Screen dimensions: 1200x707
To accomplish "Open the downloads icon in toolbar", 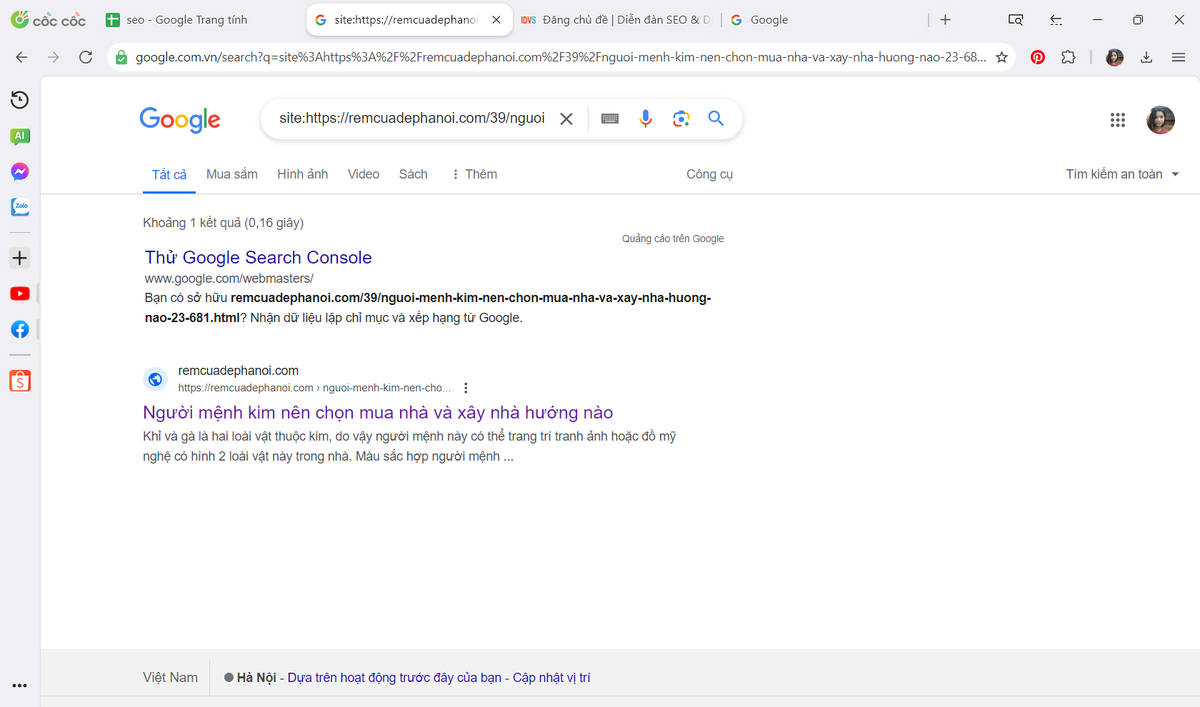I will pos(1147,57).
